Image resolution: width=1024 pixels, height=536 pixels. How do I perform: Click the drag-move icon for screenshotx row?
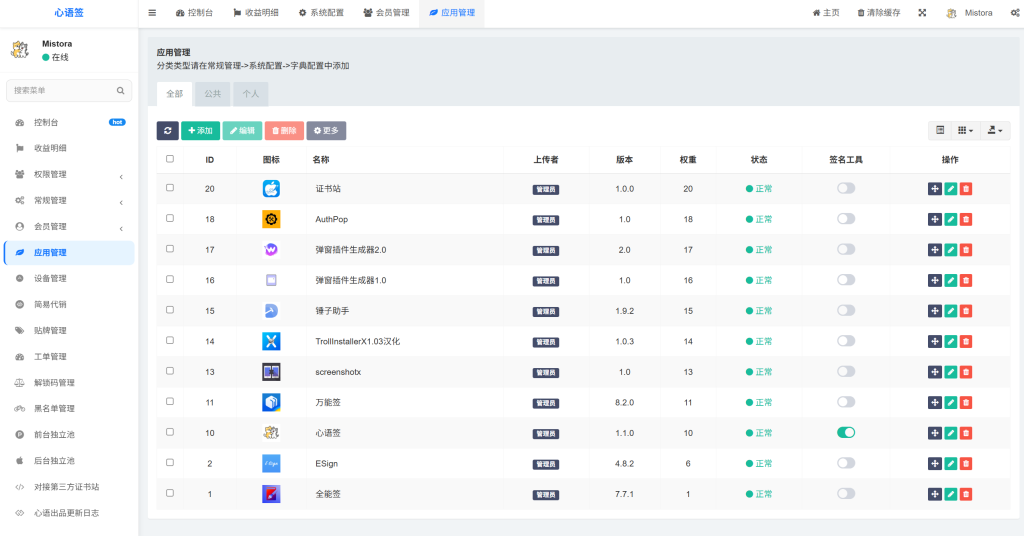tap(935, 372)
